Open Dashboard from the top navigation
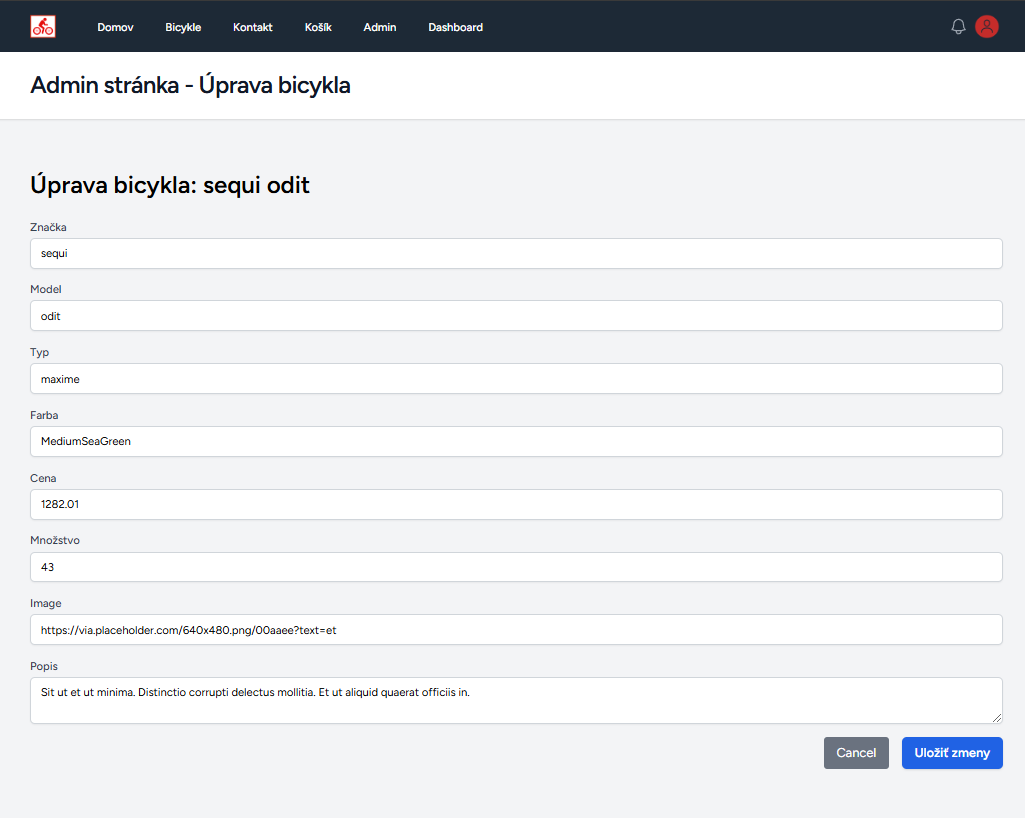The width and height of the screenshot is (1025, 818). tap(456, 27)
